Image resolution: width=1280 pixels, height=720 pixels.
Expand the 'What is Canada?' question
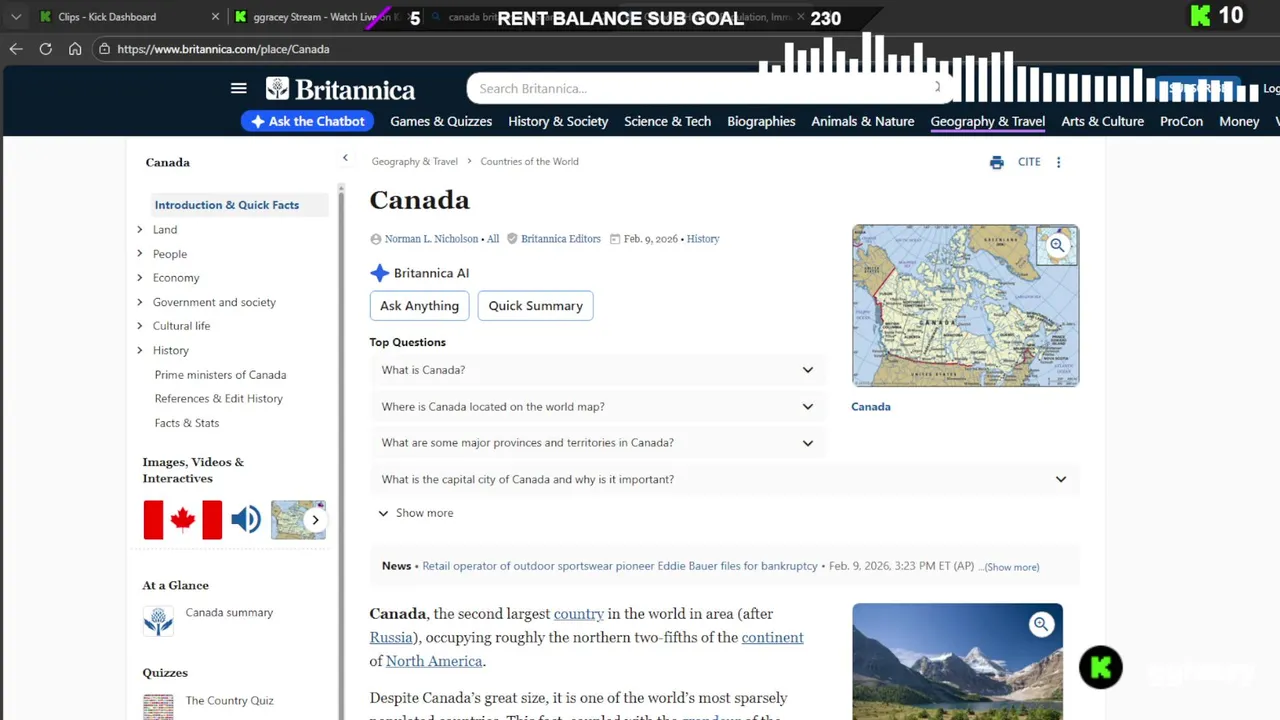597,370
